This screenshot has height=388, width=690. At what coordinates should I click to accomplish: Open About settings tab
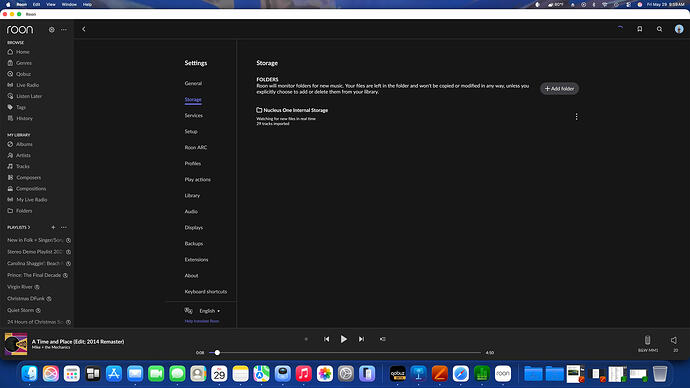click(x=191, y=276)
